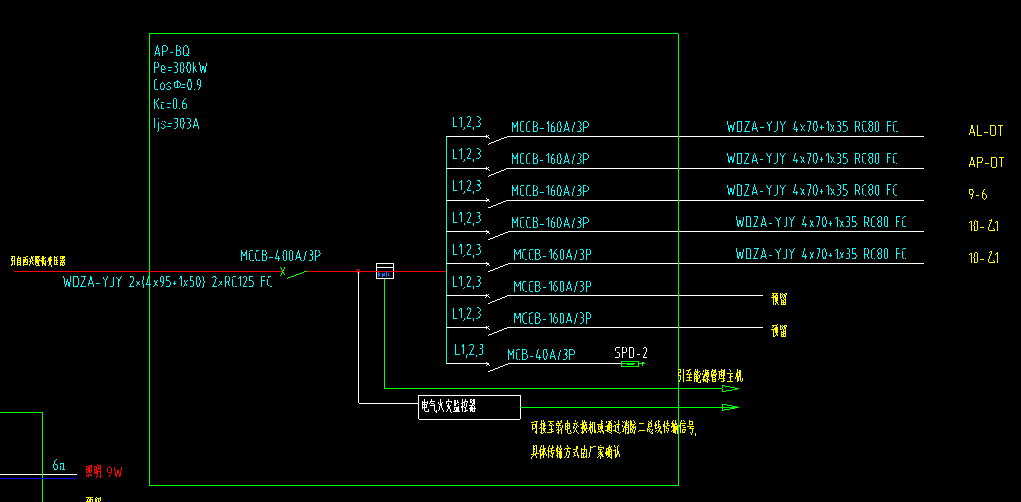Select the MCB-40A/3P label
The image size is (1021, 502).
[542, 354]
